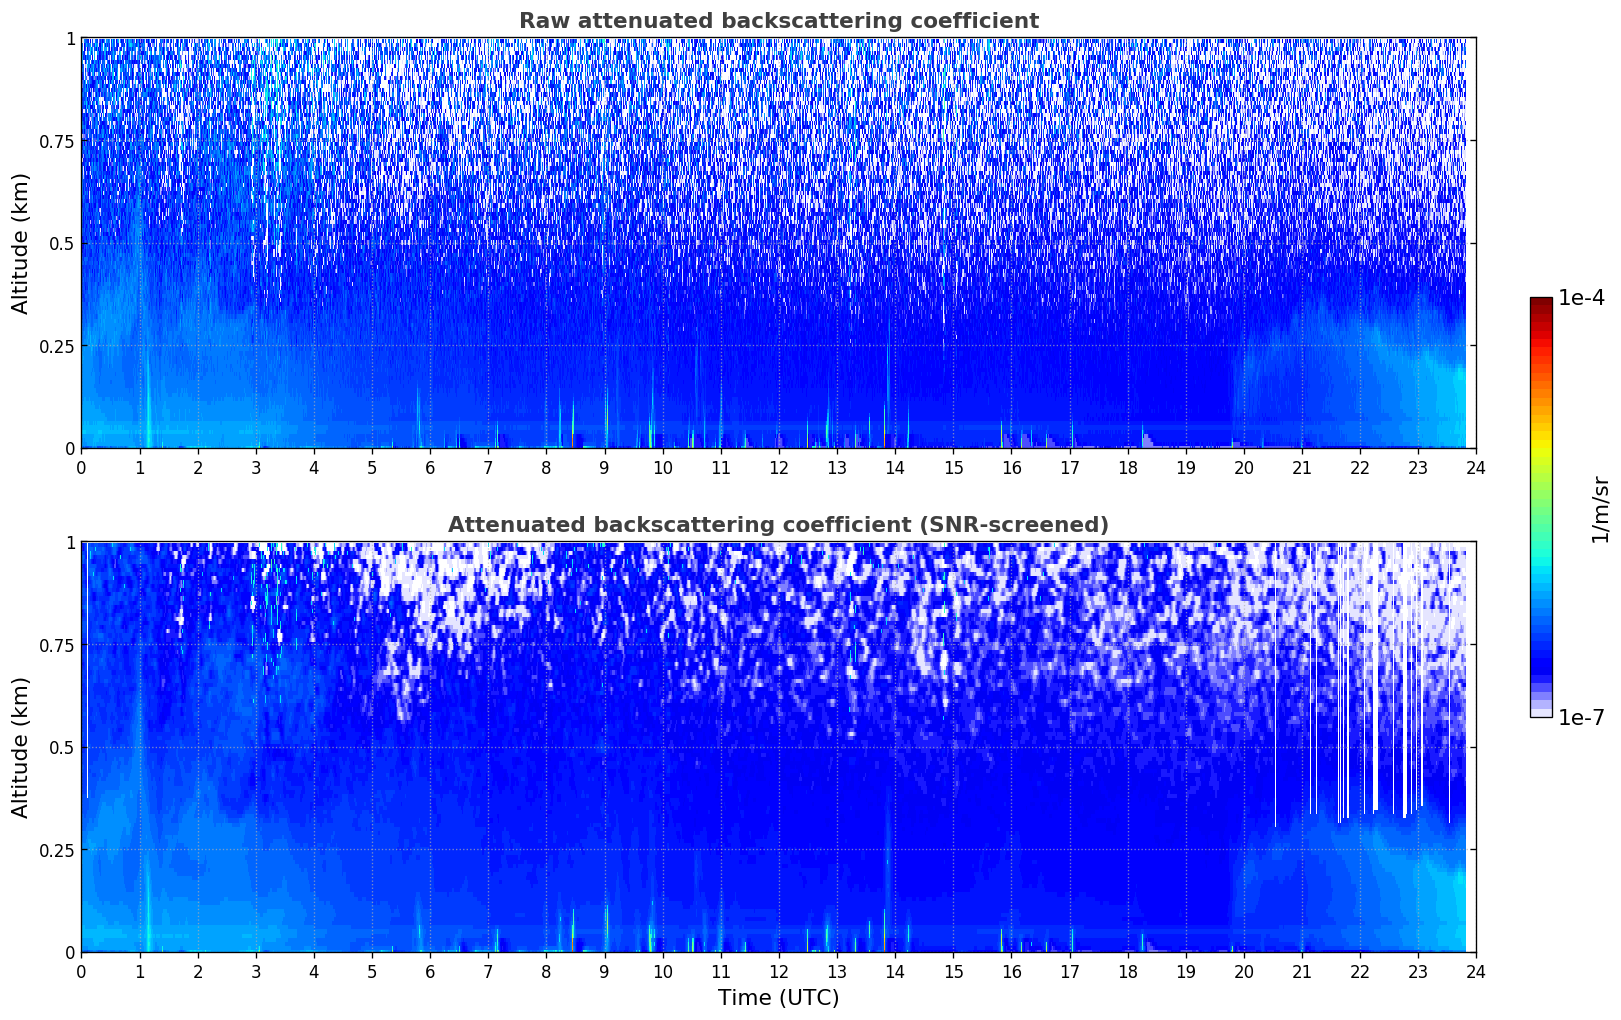Click the 'Time (UTC)' axis label
Screen dimensions: 1621x1020
click(778, 998)
